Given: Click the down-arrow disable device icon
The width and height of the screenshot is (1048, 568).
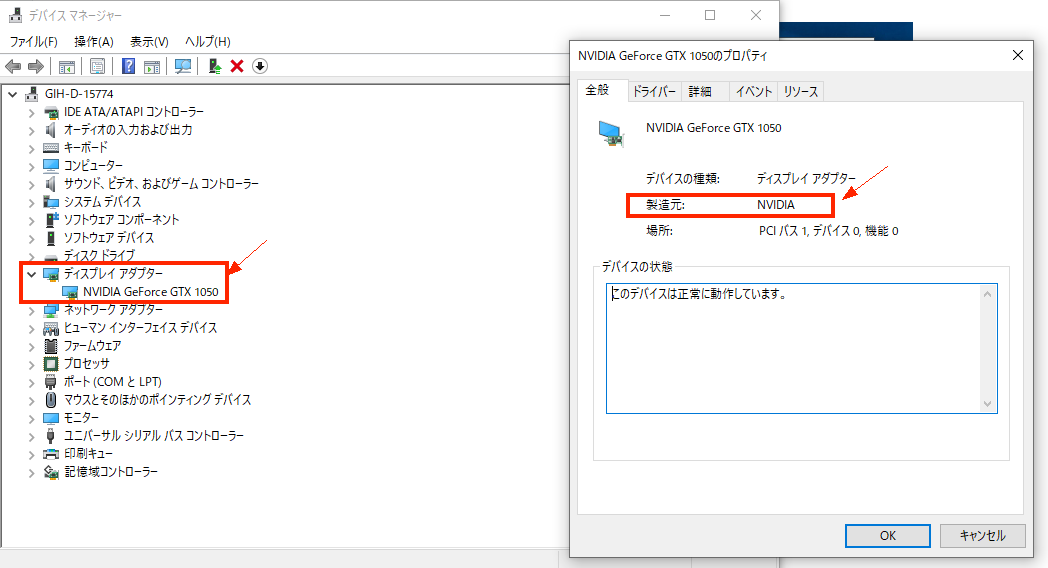Looking at the screenshot, I should click(260, 66).
